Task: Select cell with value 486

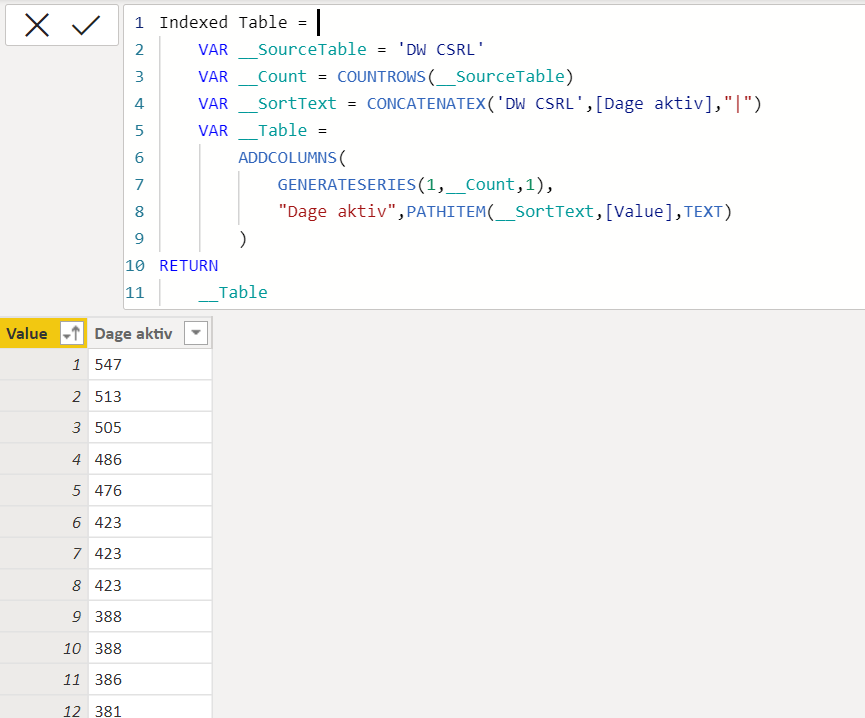Action: pyautogui.click(x=150, y=459)
